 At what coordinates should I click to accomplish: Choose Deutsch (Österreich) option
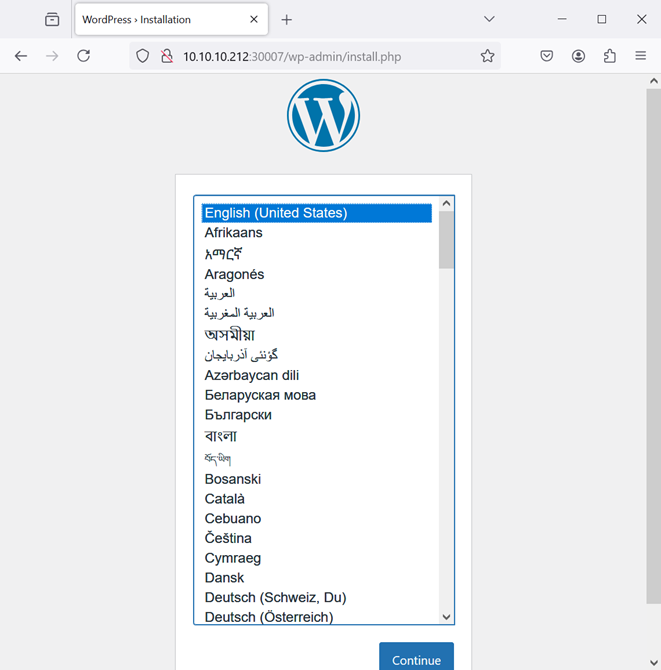317,617
